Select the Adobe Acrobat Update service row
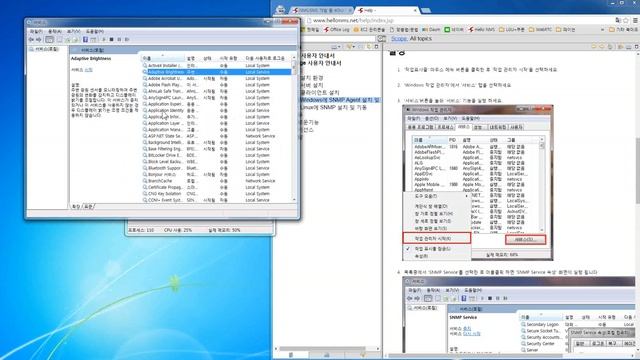The image size is (640, 360). [x=217, y=78]
